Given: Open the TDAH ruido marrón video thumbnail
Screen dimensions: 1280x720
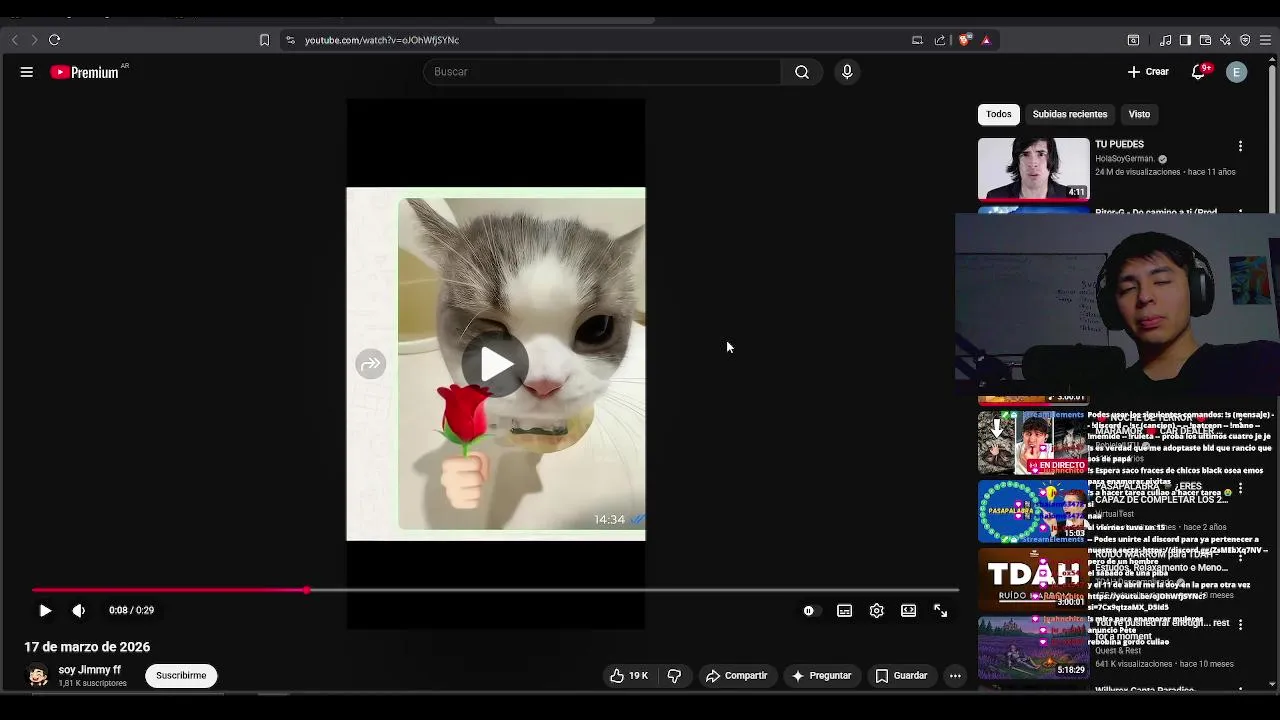Looking at the screenshot, I should [x=1034, y=579].
